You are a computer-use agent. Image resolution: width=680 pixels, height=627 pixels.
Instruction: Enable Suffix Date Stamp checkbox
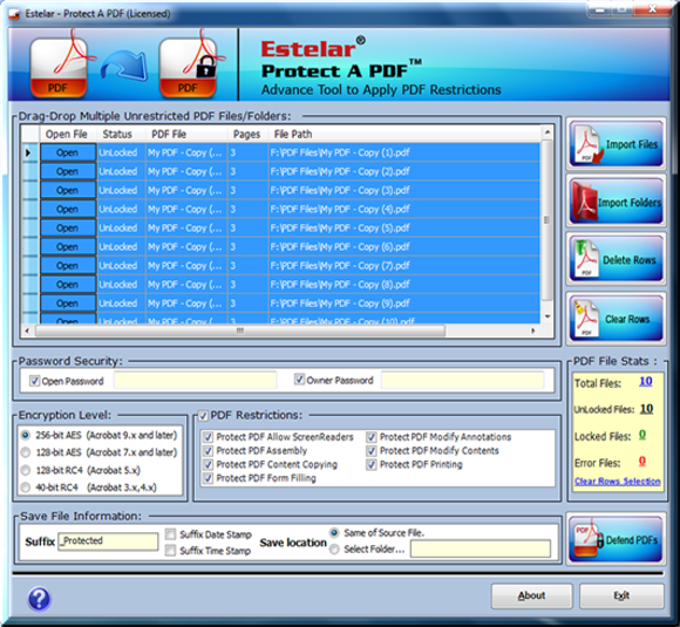pos(171,534)
